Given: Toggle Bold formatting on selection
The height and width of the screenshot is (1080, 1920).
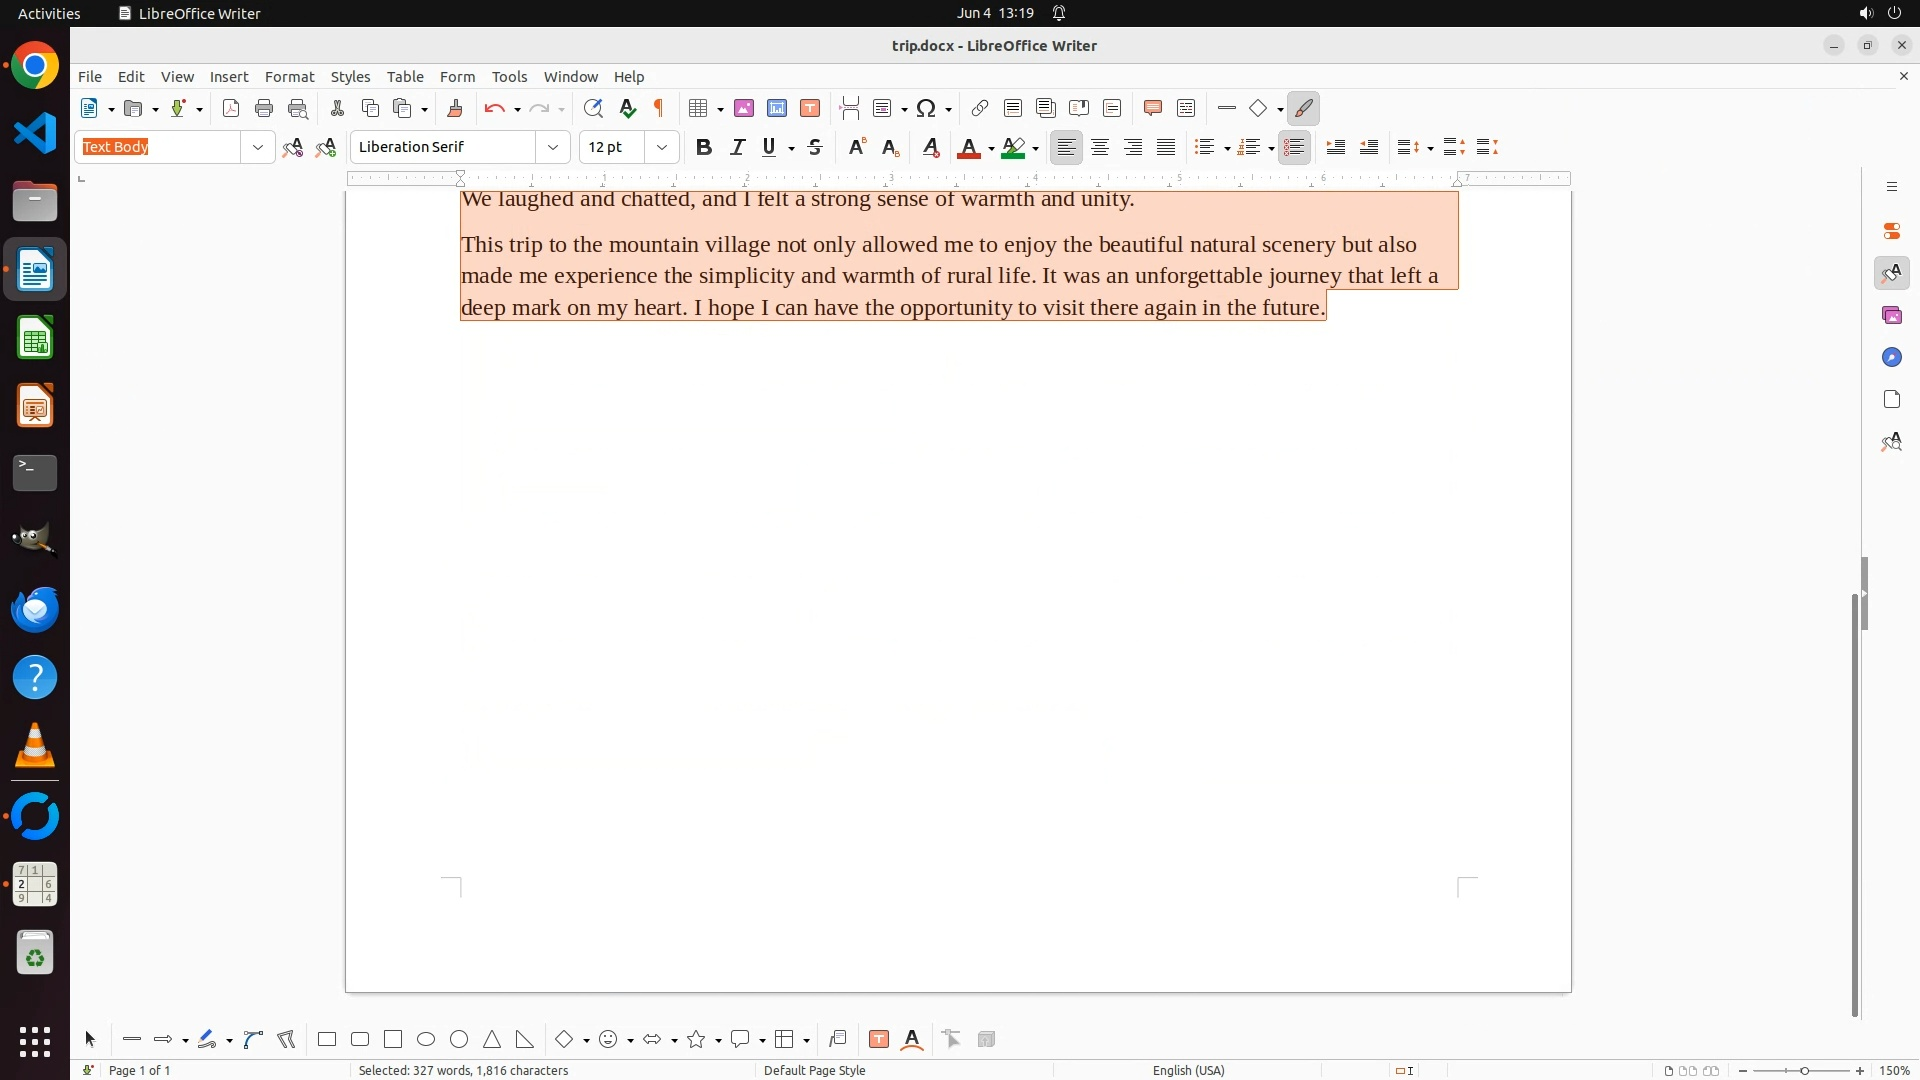Looking at the screenshot, I should coord(704,147).
